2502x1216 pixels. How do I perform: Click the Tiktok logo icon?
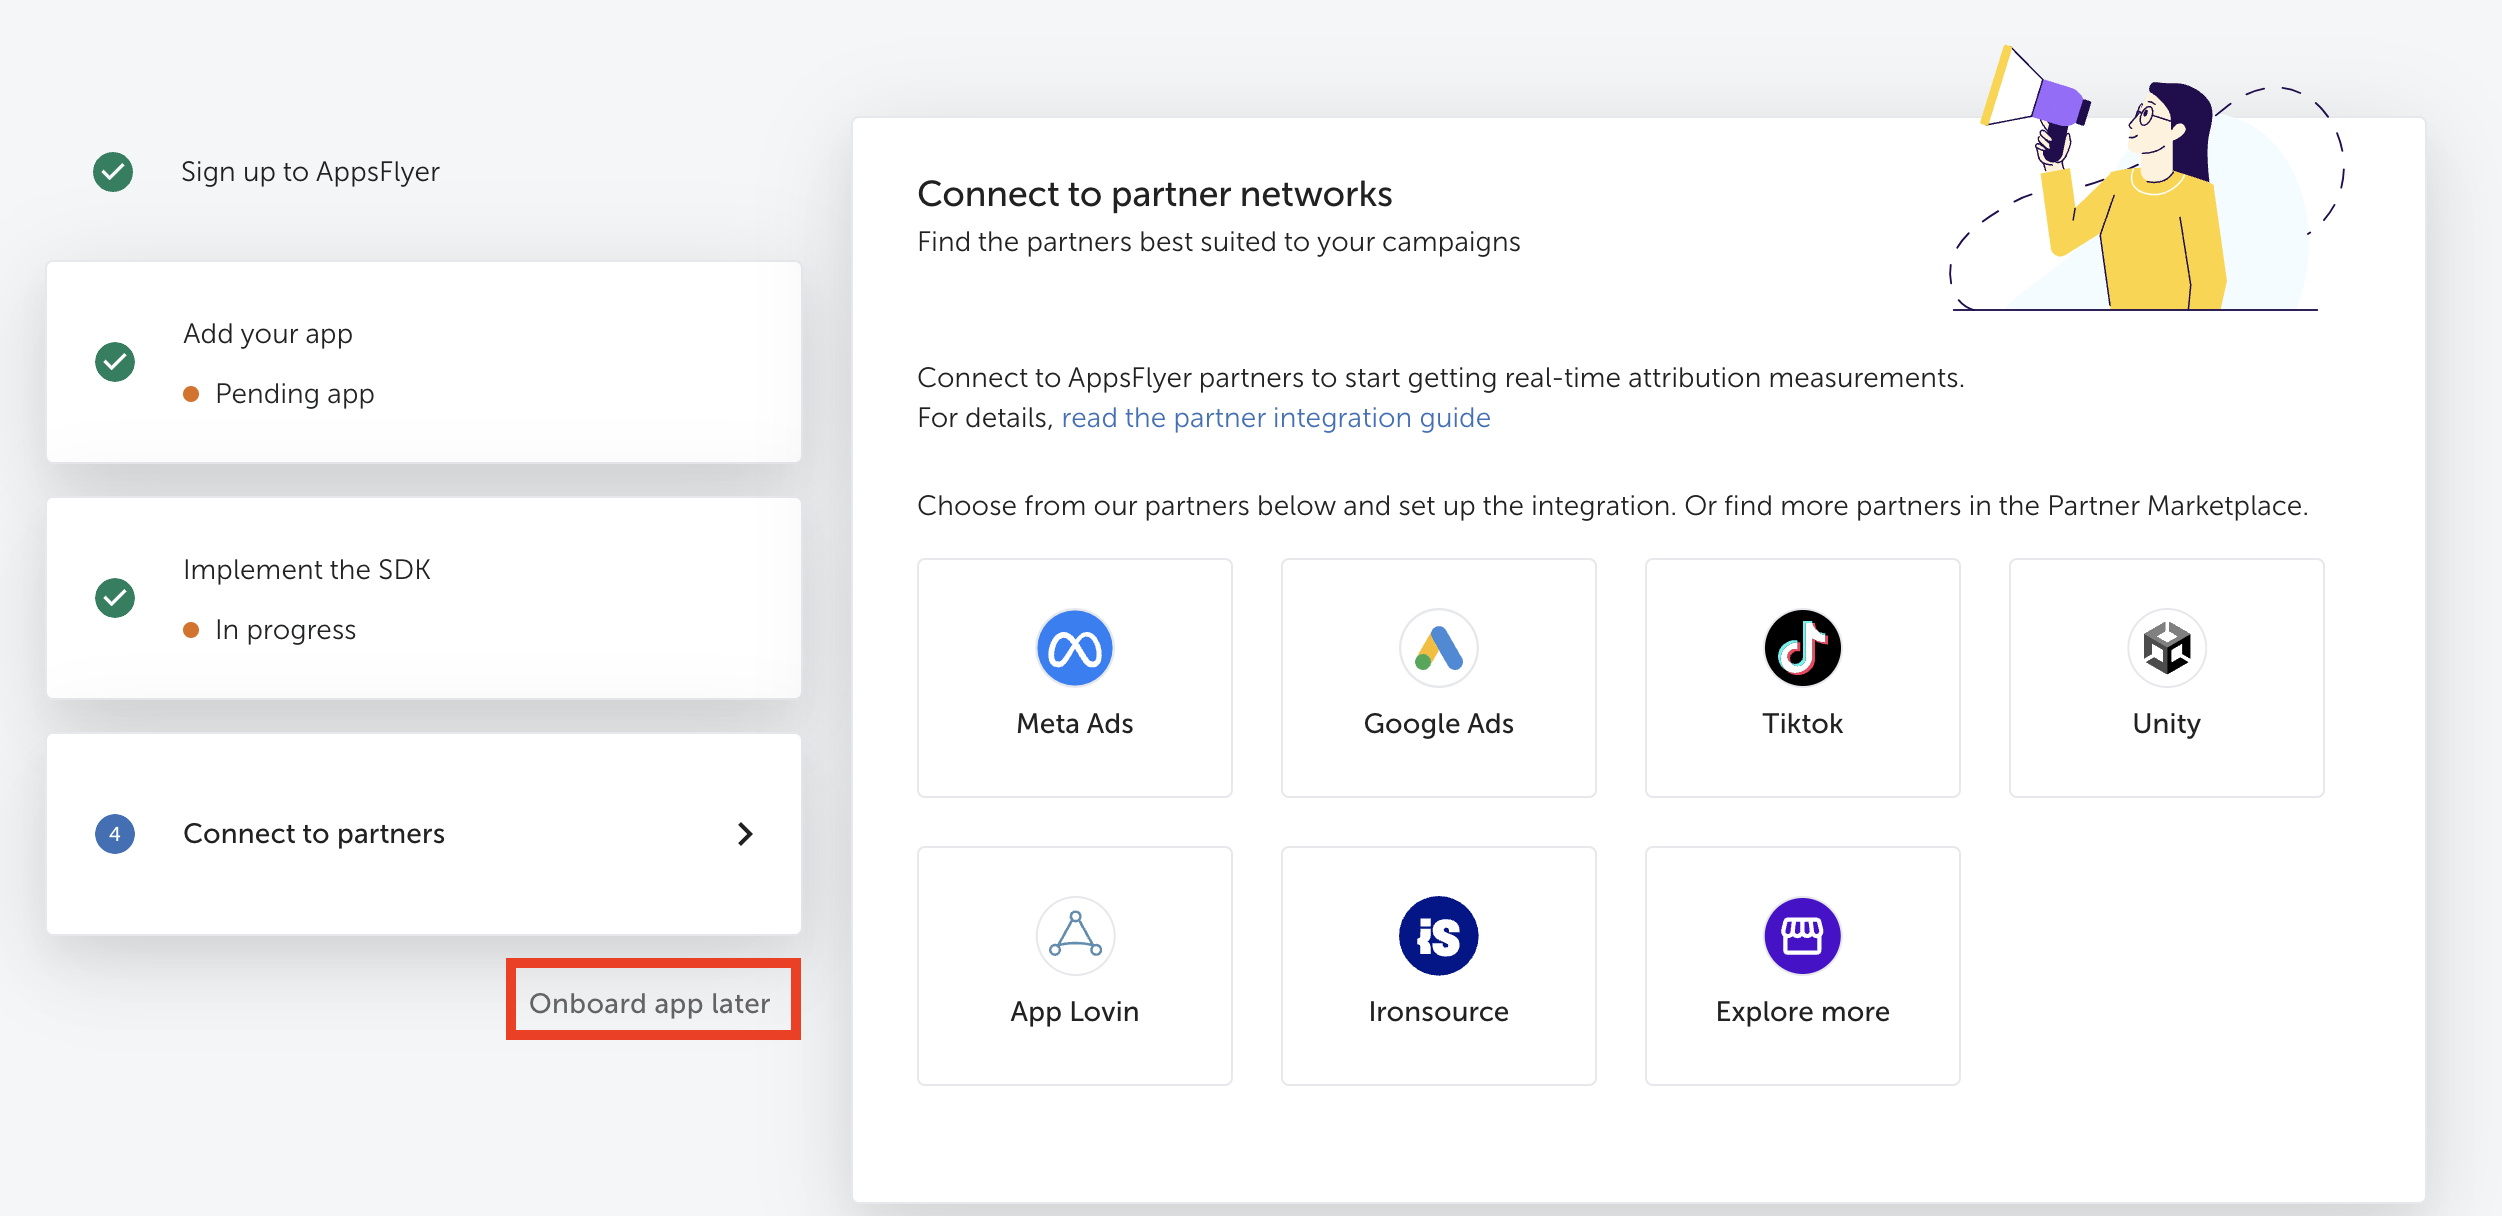tap(1802, 648)
